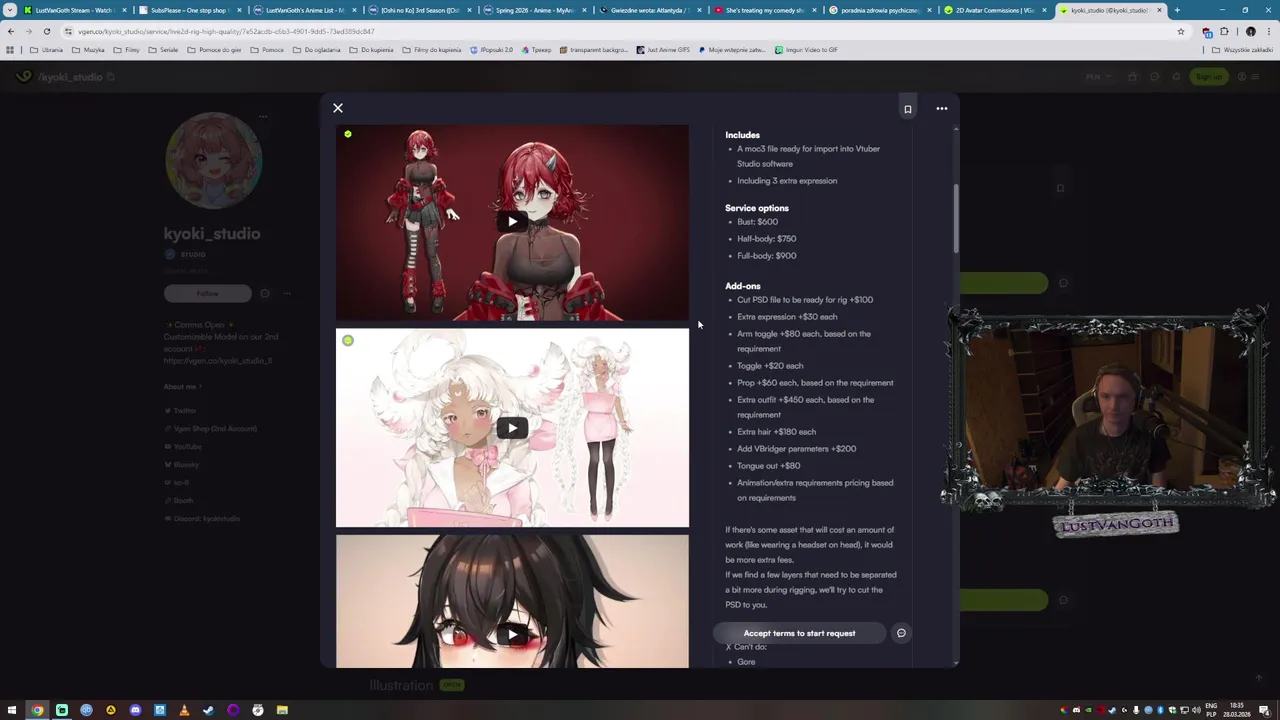Open File Explorer from the taskbar
The image size is (1280, 720).
click(x=282, y=710)
